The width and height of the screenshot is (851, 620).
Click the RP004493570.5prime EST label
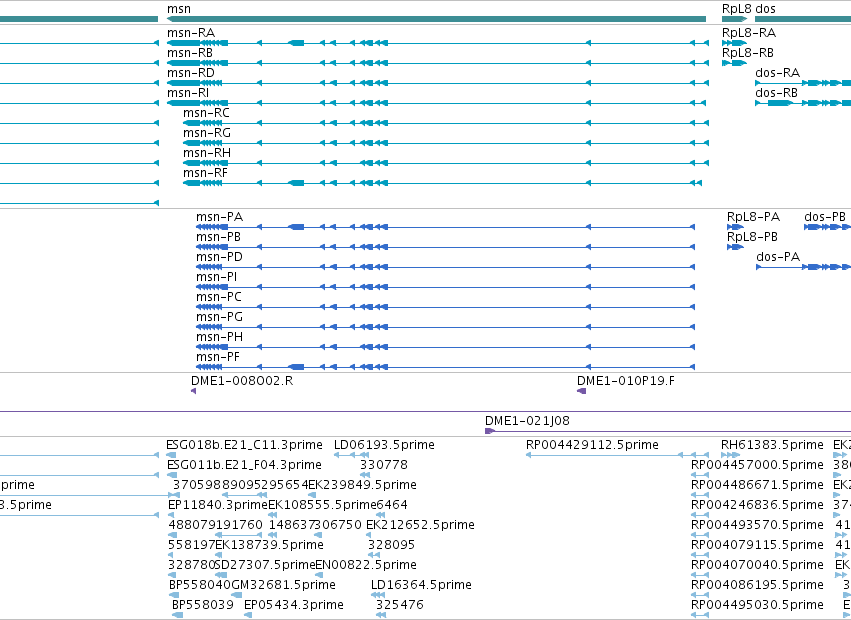click(x=757, y=525)
